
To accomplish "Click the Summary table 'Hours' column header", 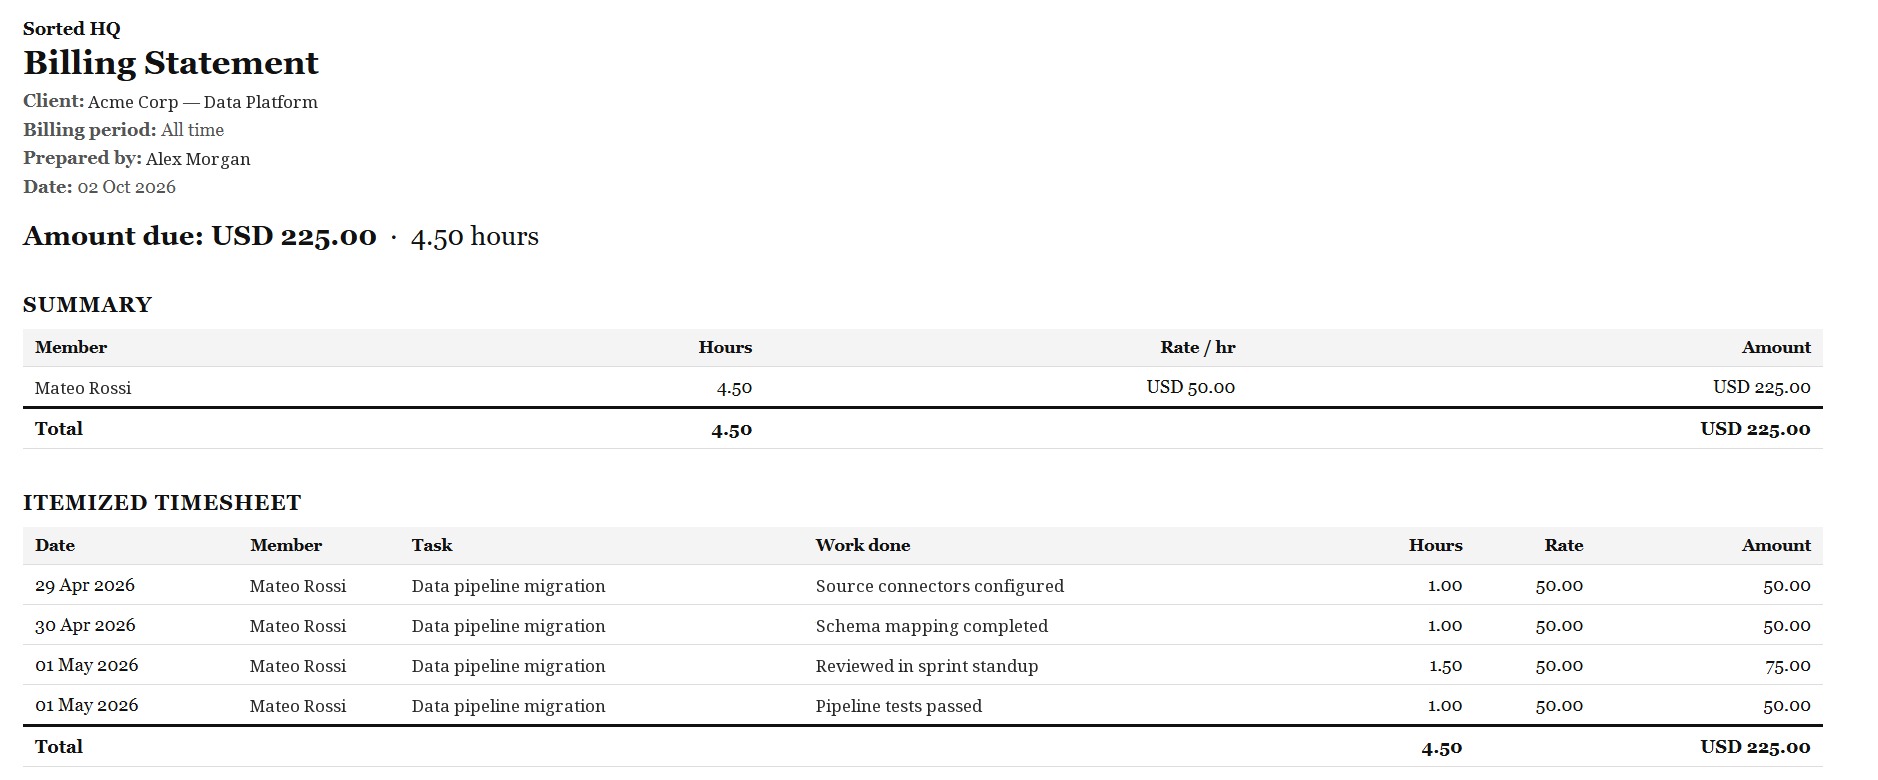I will [x=725, y=348].
